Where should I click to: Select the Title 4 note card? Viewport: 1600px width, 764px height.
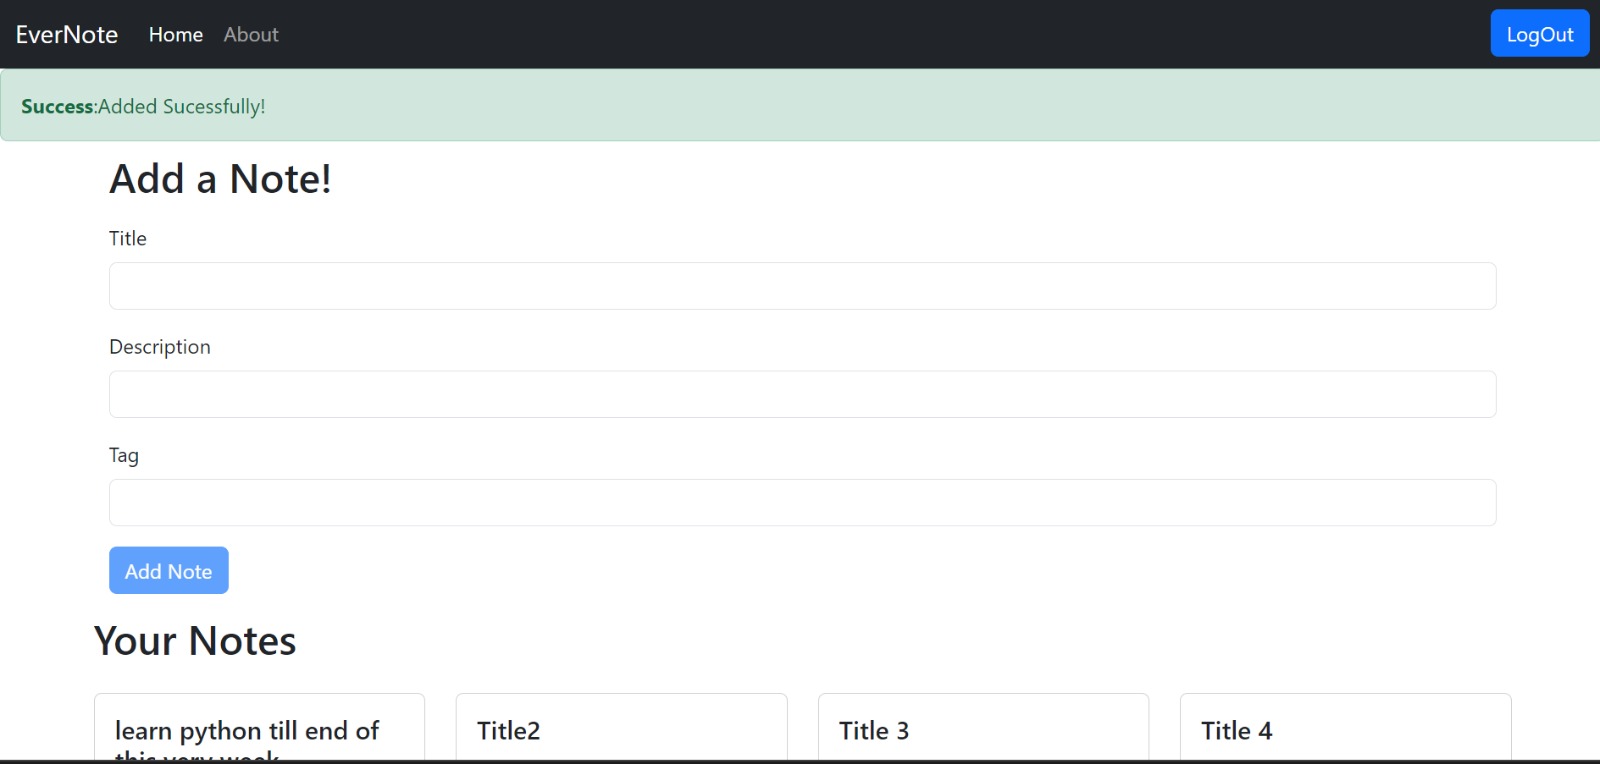pos(1345,727)
